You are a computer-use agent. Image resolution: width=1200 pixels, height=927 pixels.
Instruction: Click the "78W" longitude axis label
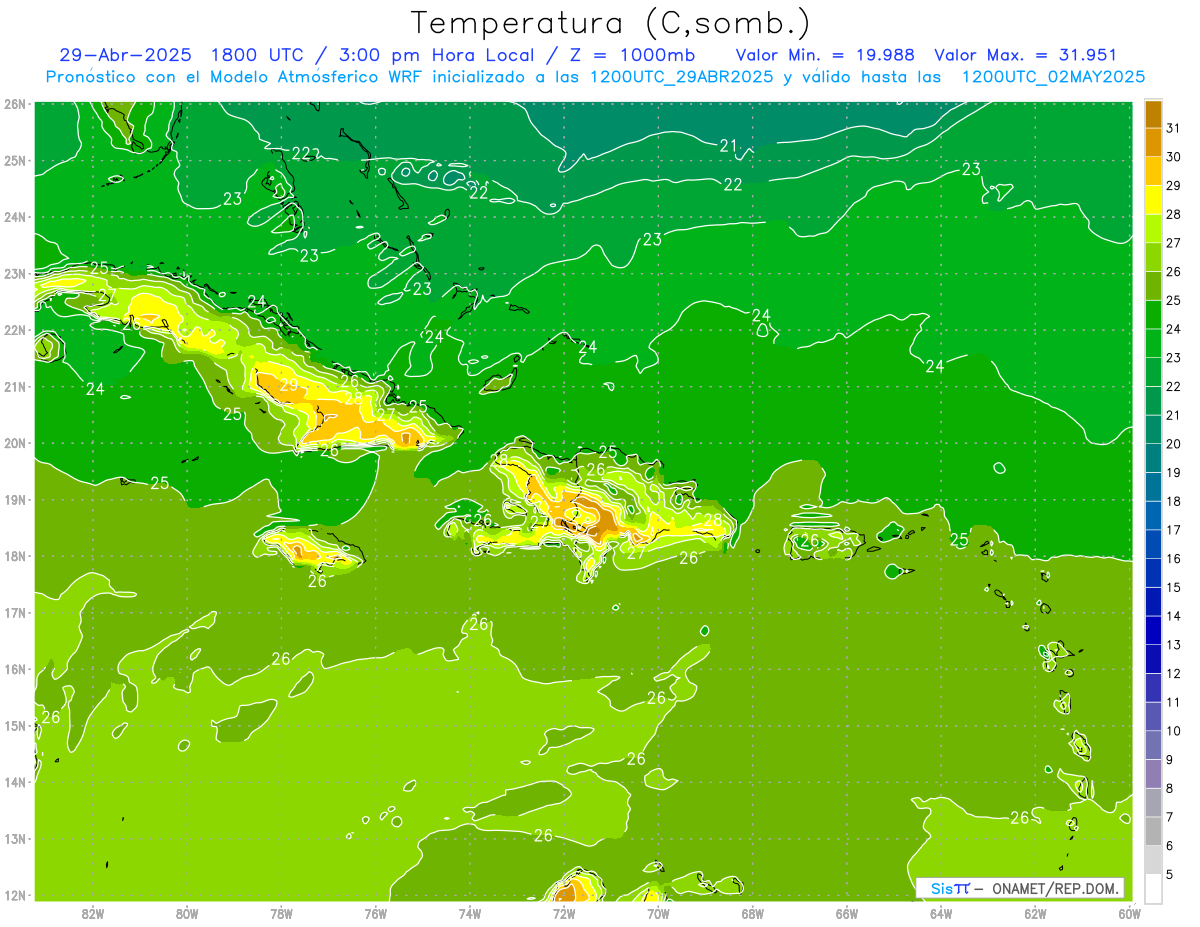pyautogui.click(x=281, y=913)
